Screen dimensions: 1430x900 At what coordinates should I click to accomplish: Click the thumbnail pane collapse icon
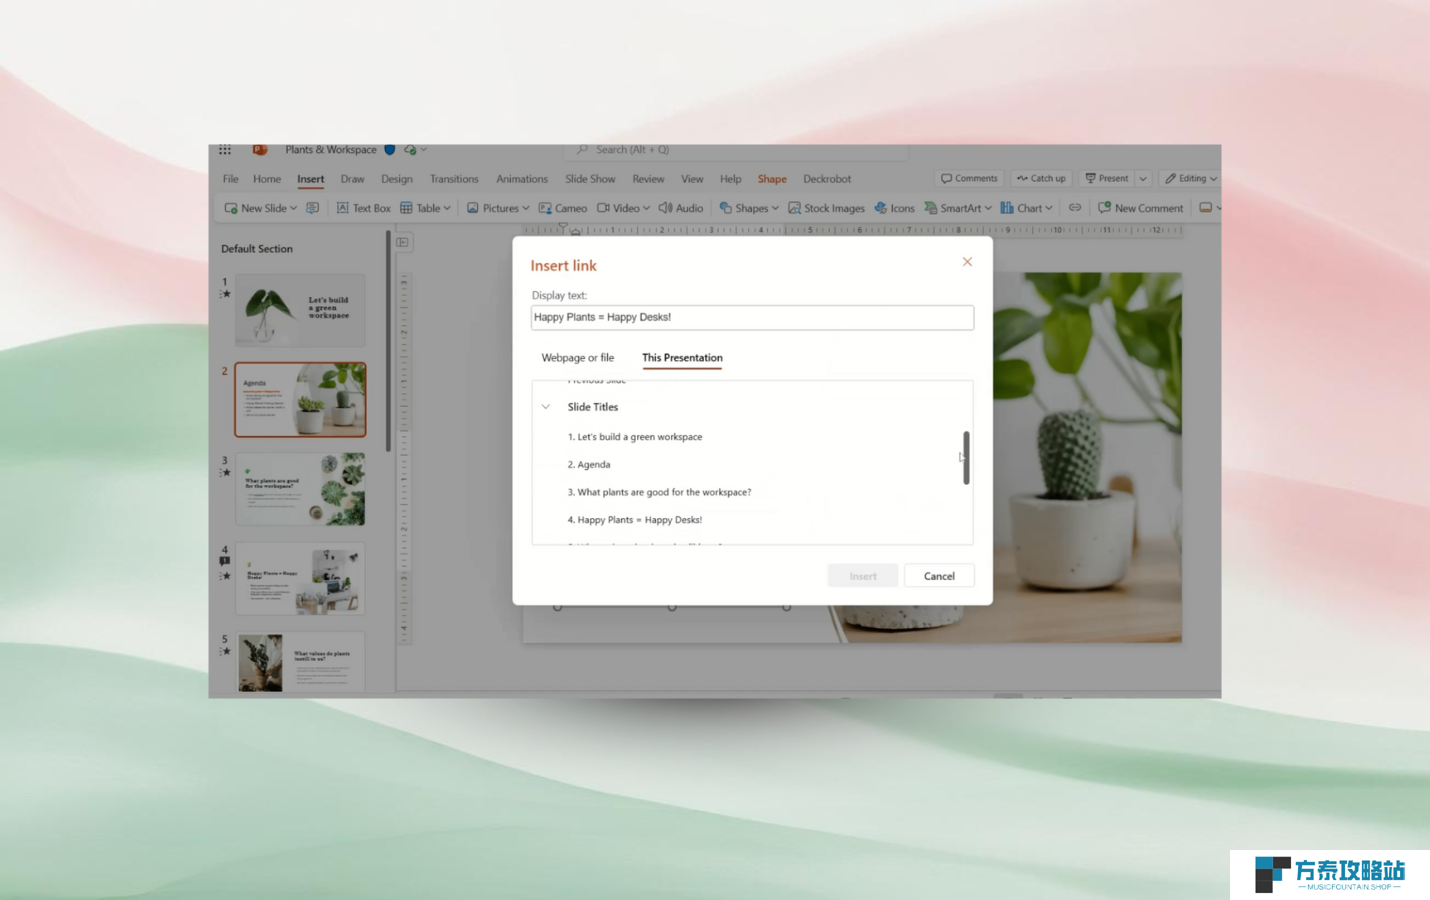point(402,242)
